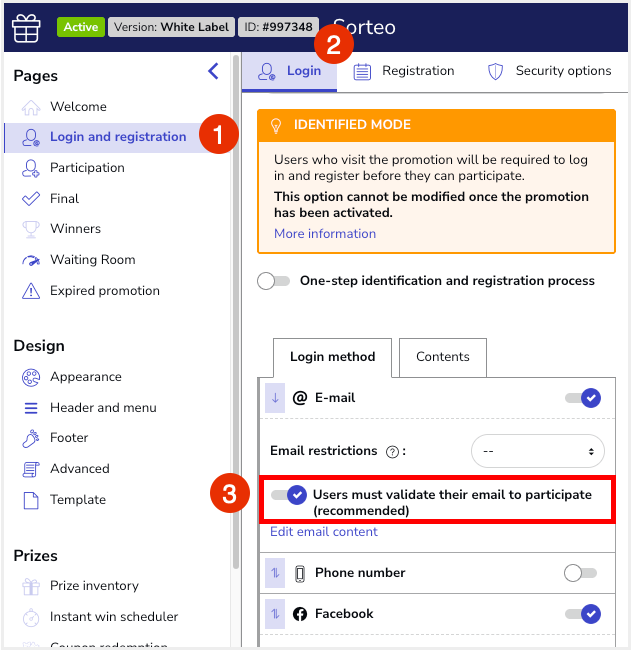Click the Participation user icon
The image size is (631, 651).
(x=31, y=168)
